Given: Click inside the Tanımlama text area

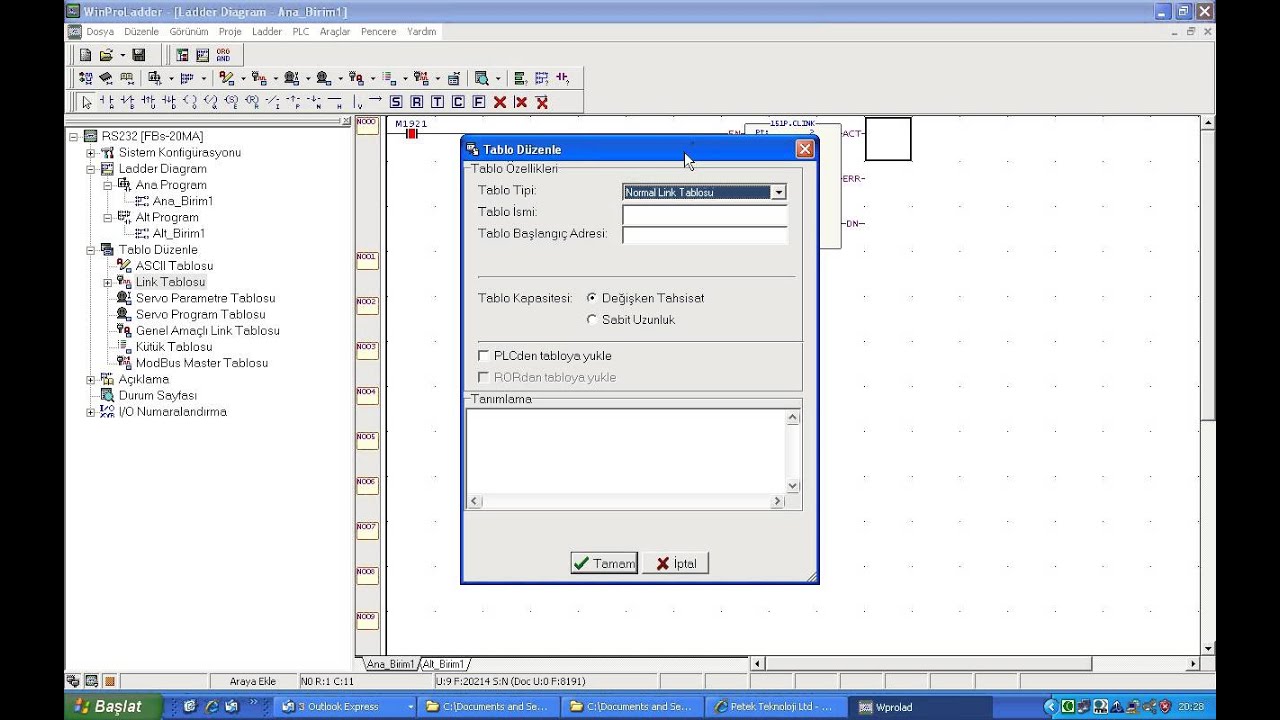Looking at the screenshot, I should [626, 451].
